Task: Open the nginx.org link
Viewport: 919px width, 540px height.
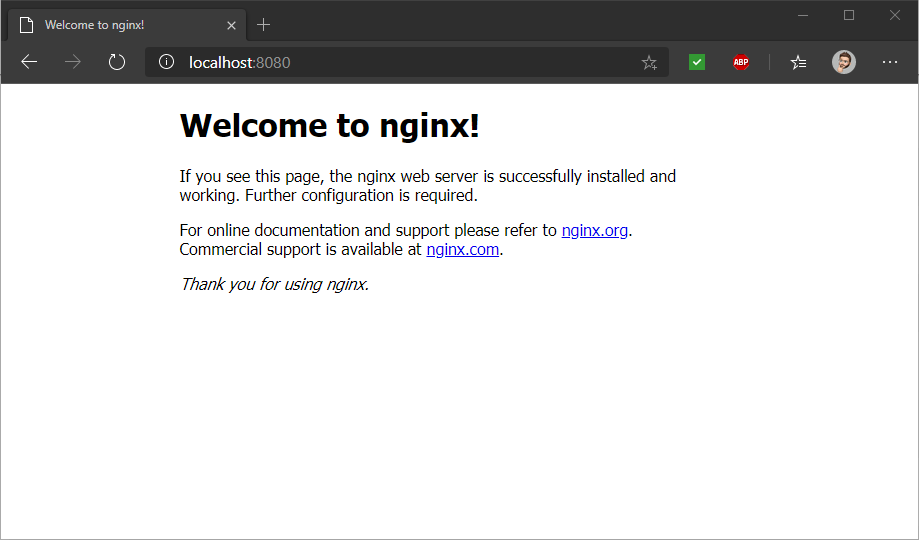Action: point(594,230)
